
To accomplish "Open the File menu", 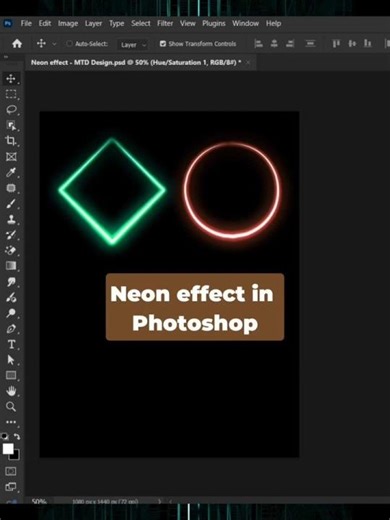I will click(x=26, y=23).
